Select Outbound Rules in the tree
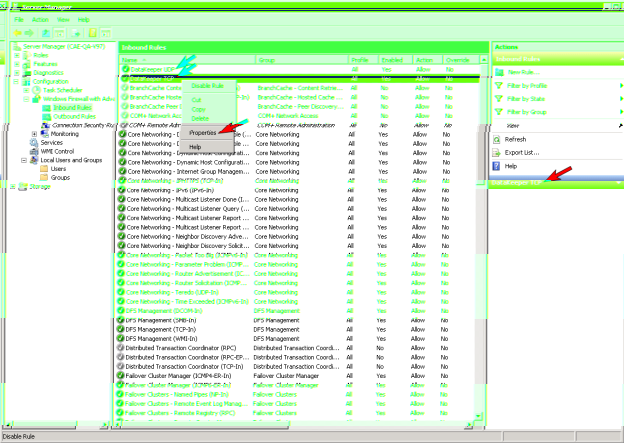The image size is (624, 443). pyautogui.click(x=72, y=116)
